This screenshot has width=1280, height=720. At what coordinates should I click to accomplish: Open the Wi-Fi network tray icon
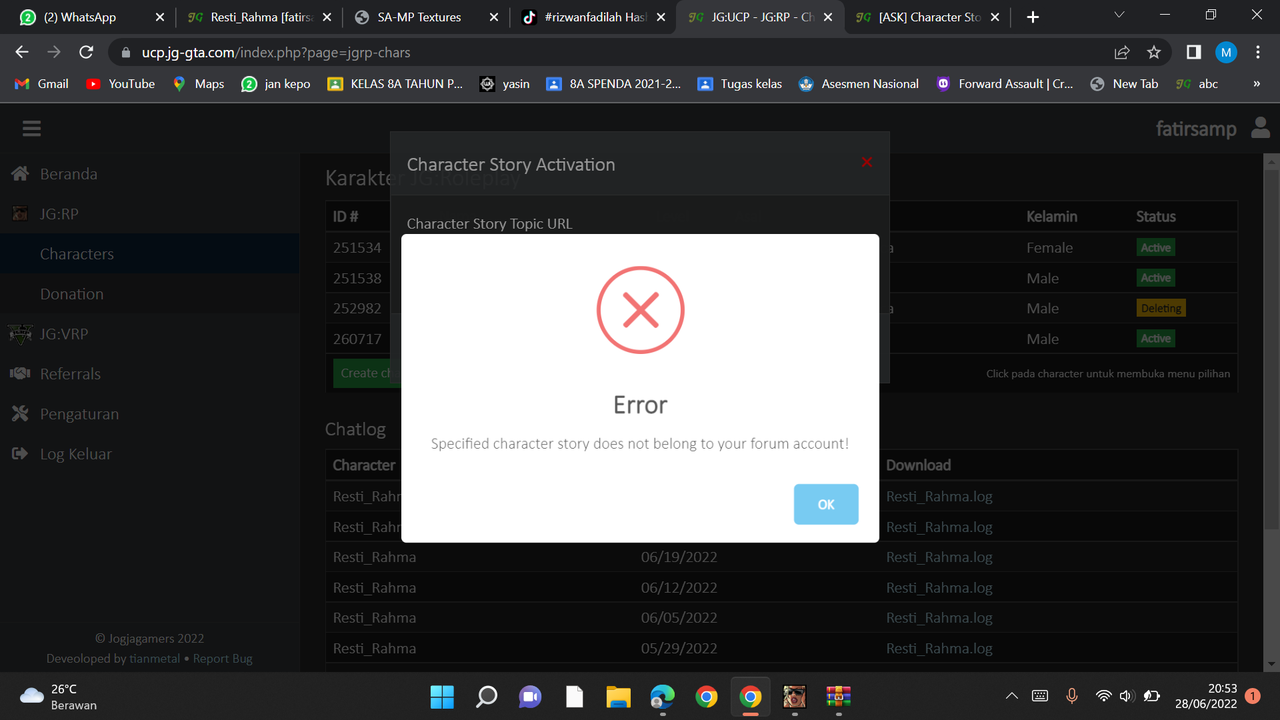[x=1104, y=696]
